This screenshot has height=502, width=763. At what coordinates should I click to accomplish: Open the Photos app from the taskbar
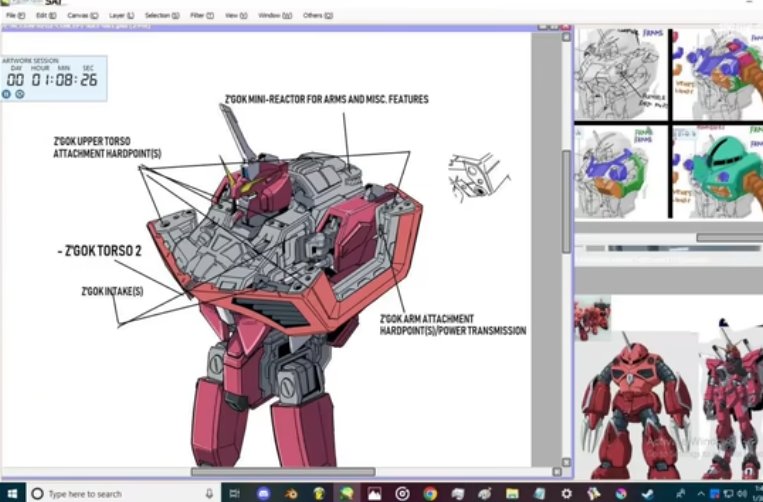(x=374, y=494)
